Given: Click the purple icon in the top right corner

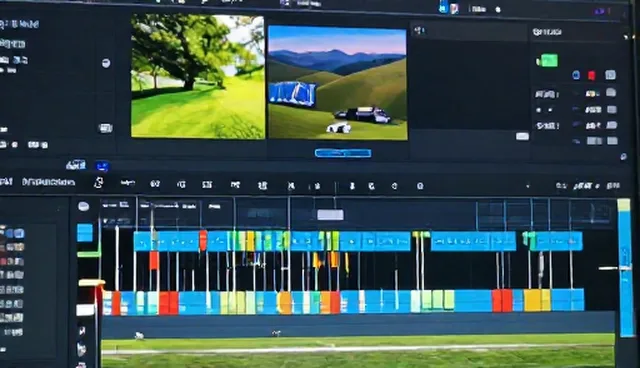Looking at the screenshot, I should coord(600,11).
